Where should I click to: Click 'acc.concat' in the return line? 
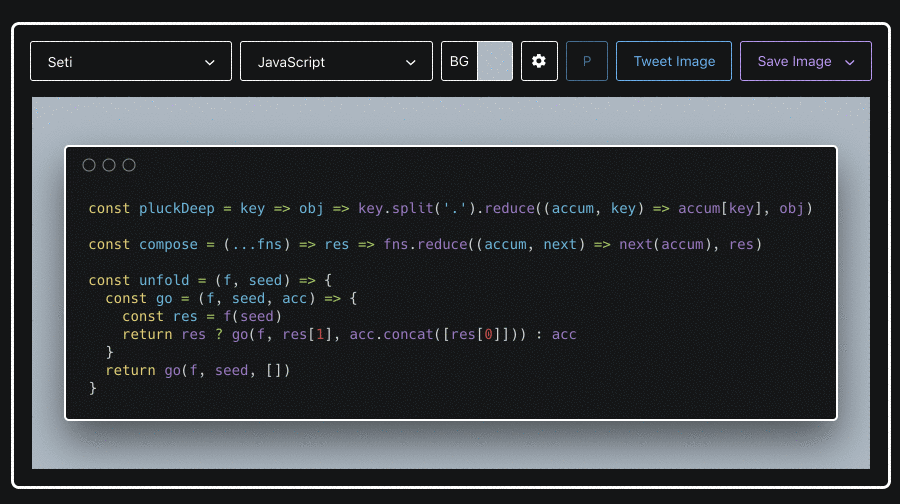(x=391, y=334)
